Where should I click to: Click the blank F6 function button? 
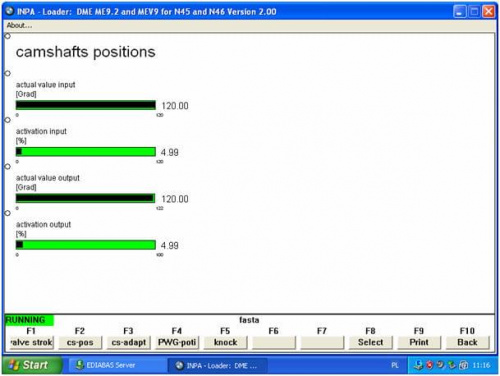[x=274, y=342]
